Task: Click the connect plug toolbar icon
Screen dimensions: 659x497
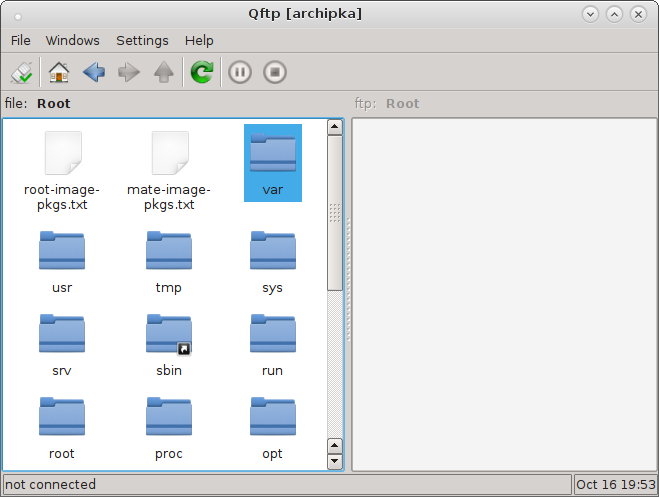Action: point(21,72)
